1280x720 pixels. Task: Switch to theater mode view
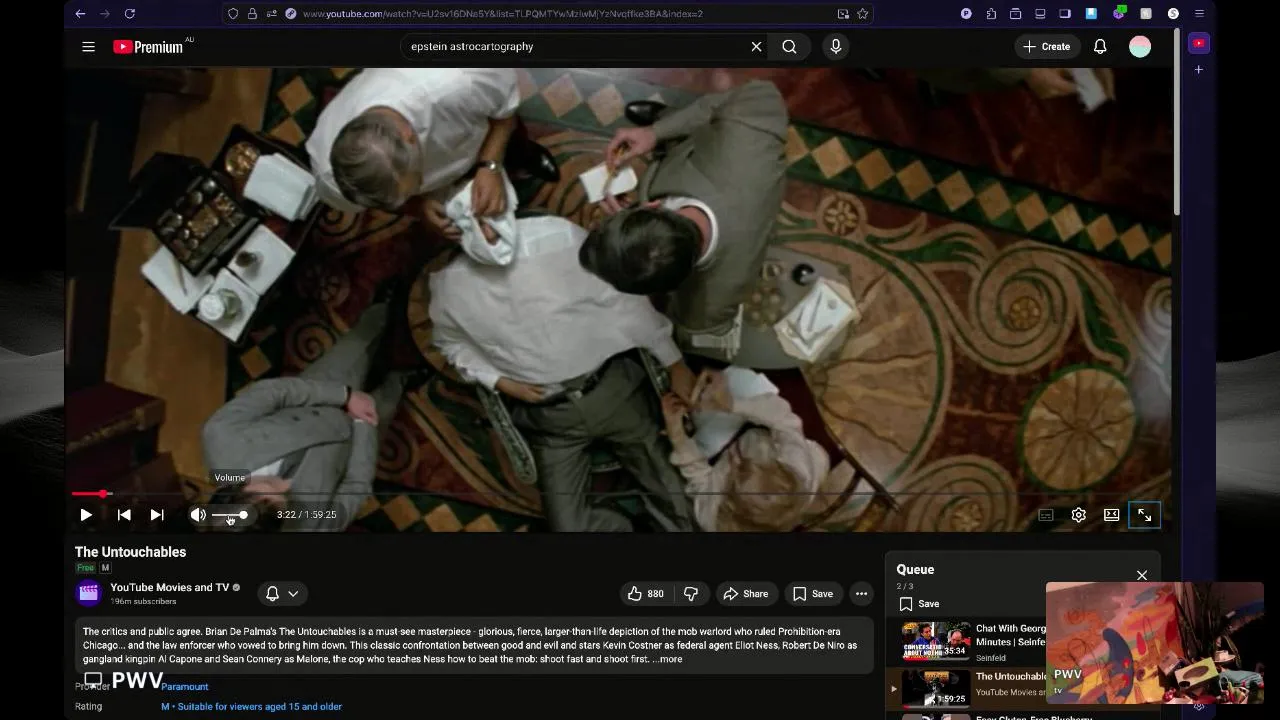click(x=1112, y=515)
